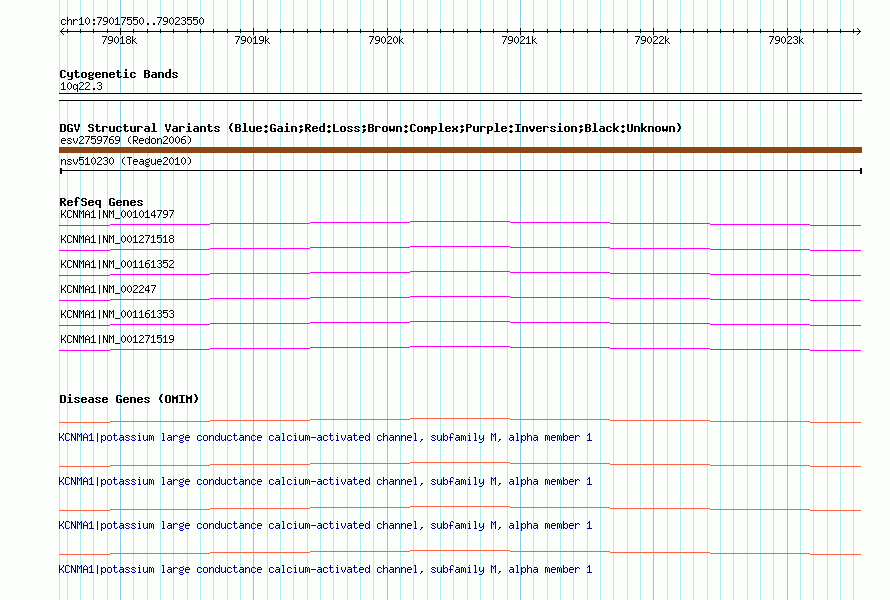Click the right arrow of the coordinate ruler
The width and height of the screenshot is (890, 600).
[858, 31]
